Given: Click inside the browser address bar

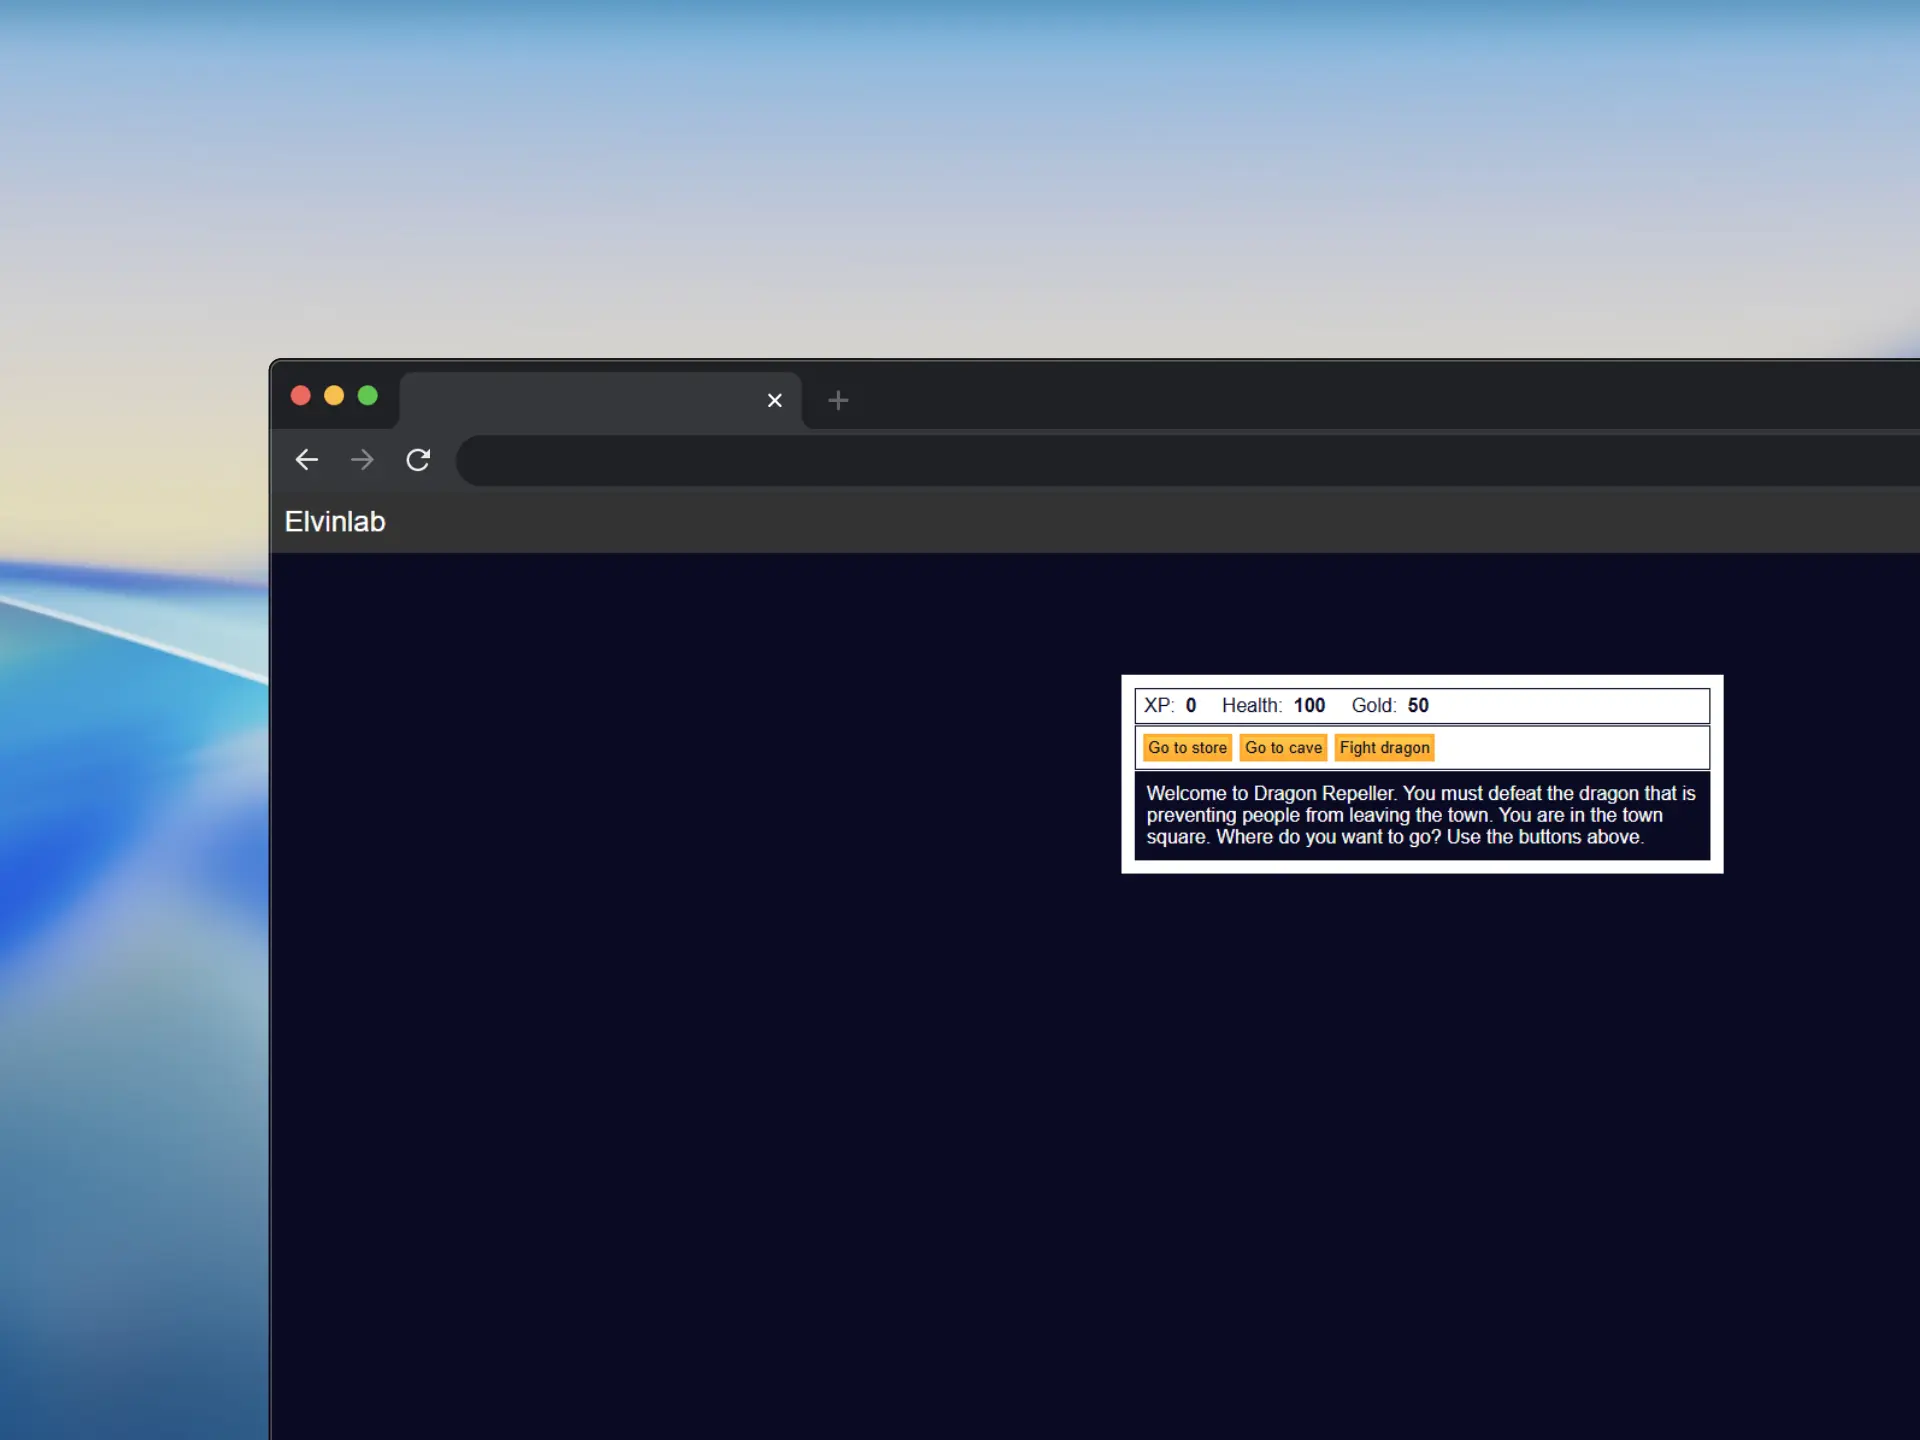Looking at the screenshot, I should 1000,461.
